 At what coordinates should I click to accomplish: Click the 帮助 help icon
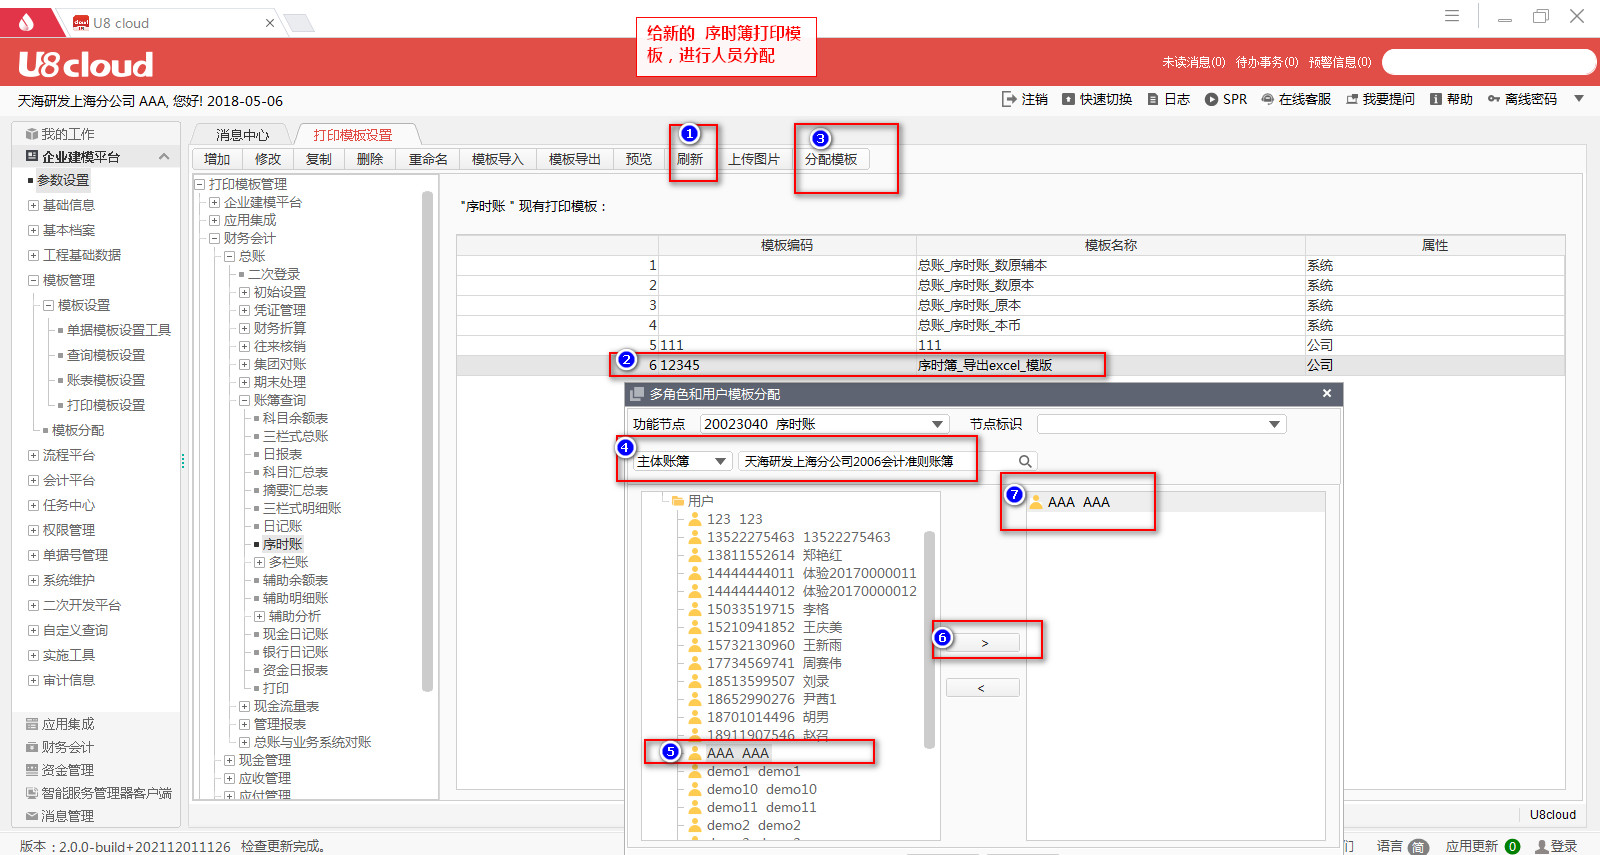tap(1436, 99)
